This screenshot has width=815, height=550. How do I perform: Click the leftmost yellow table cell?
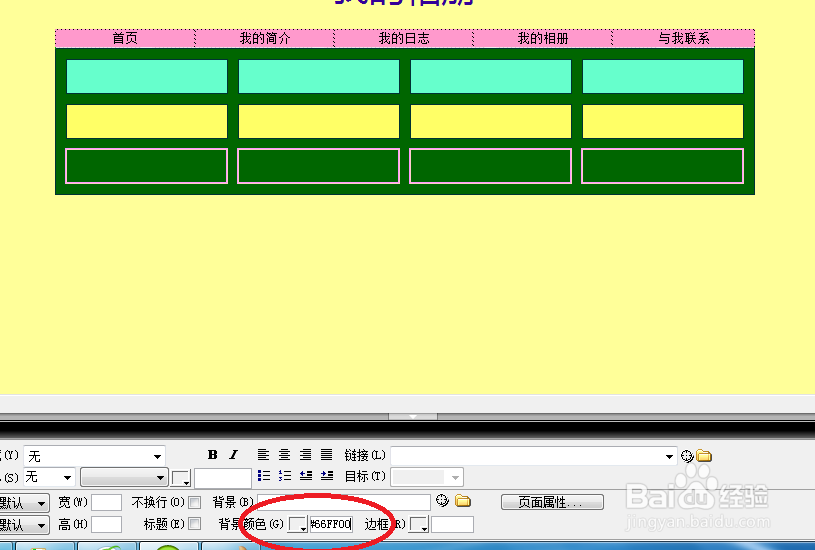tap(147, 121)
